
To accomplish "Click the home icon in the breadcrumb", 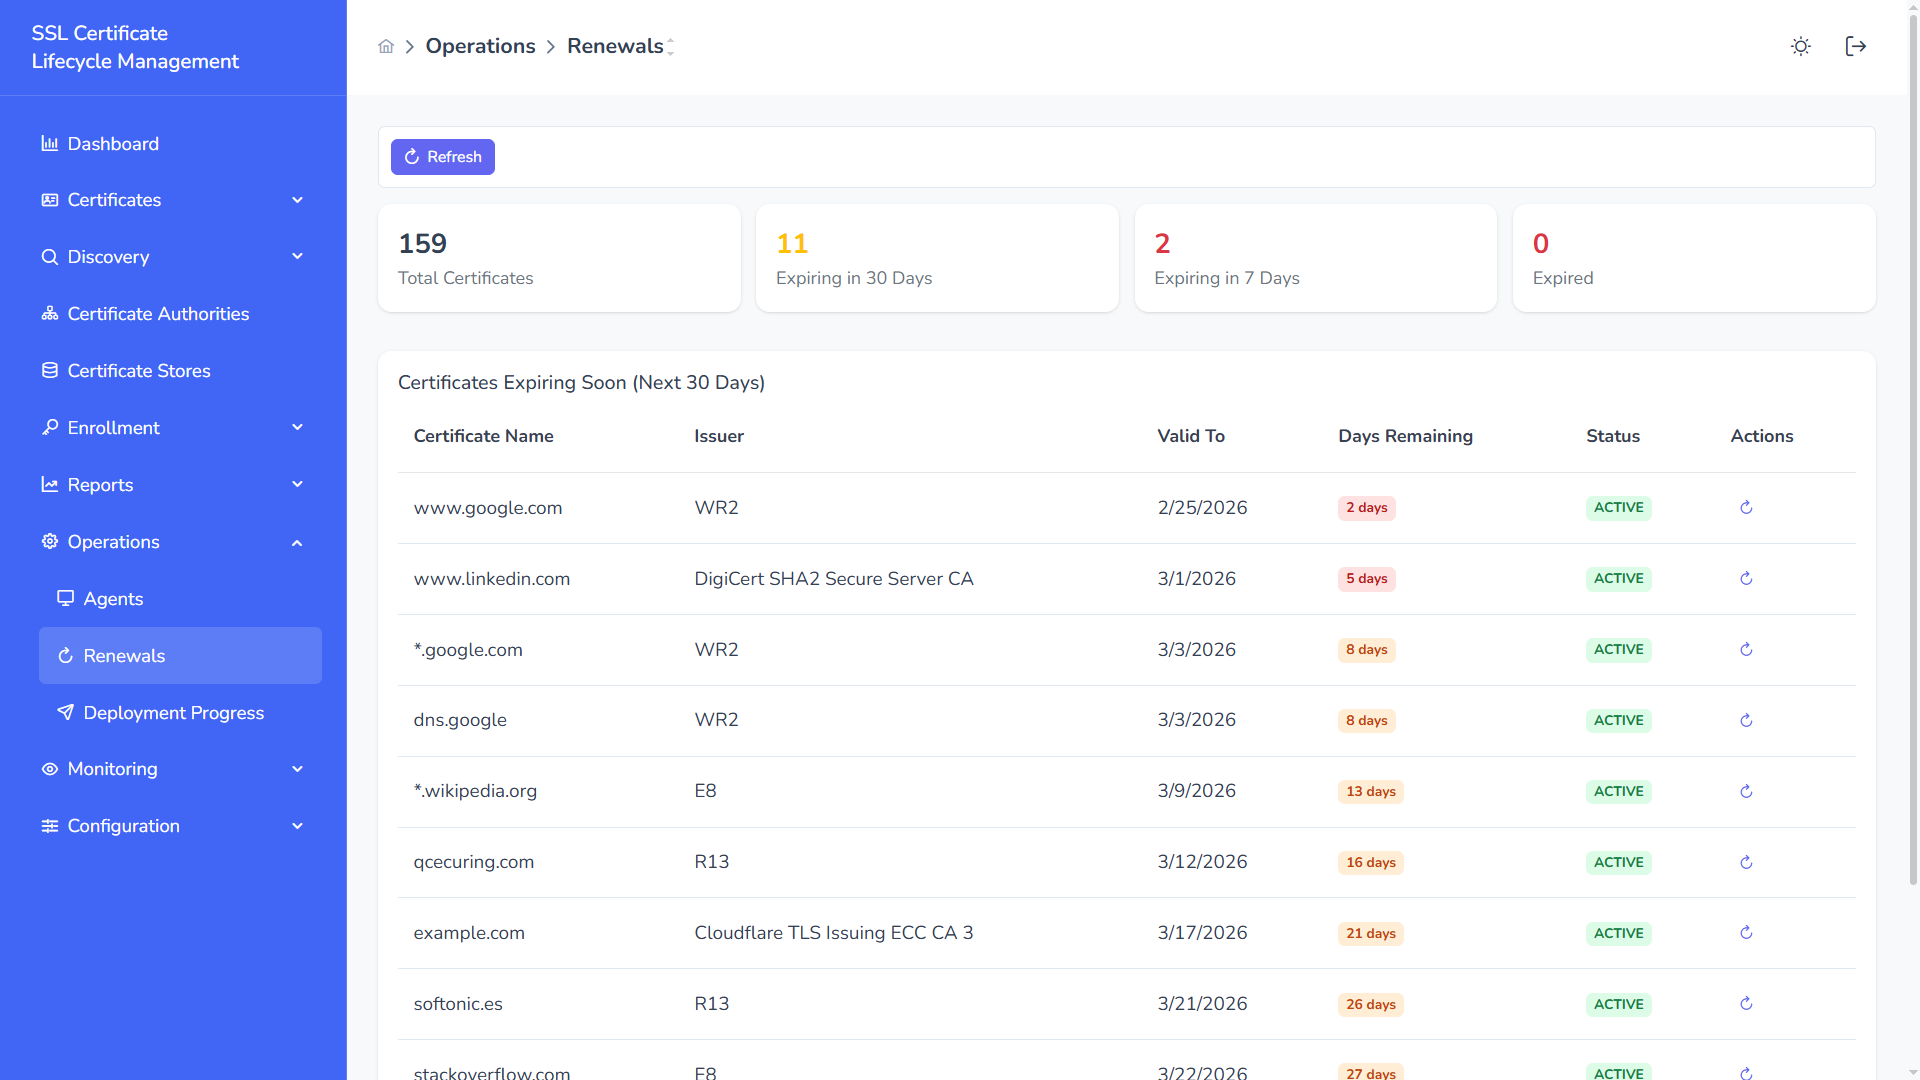I will [x=386, y=46].
